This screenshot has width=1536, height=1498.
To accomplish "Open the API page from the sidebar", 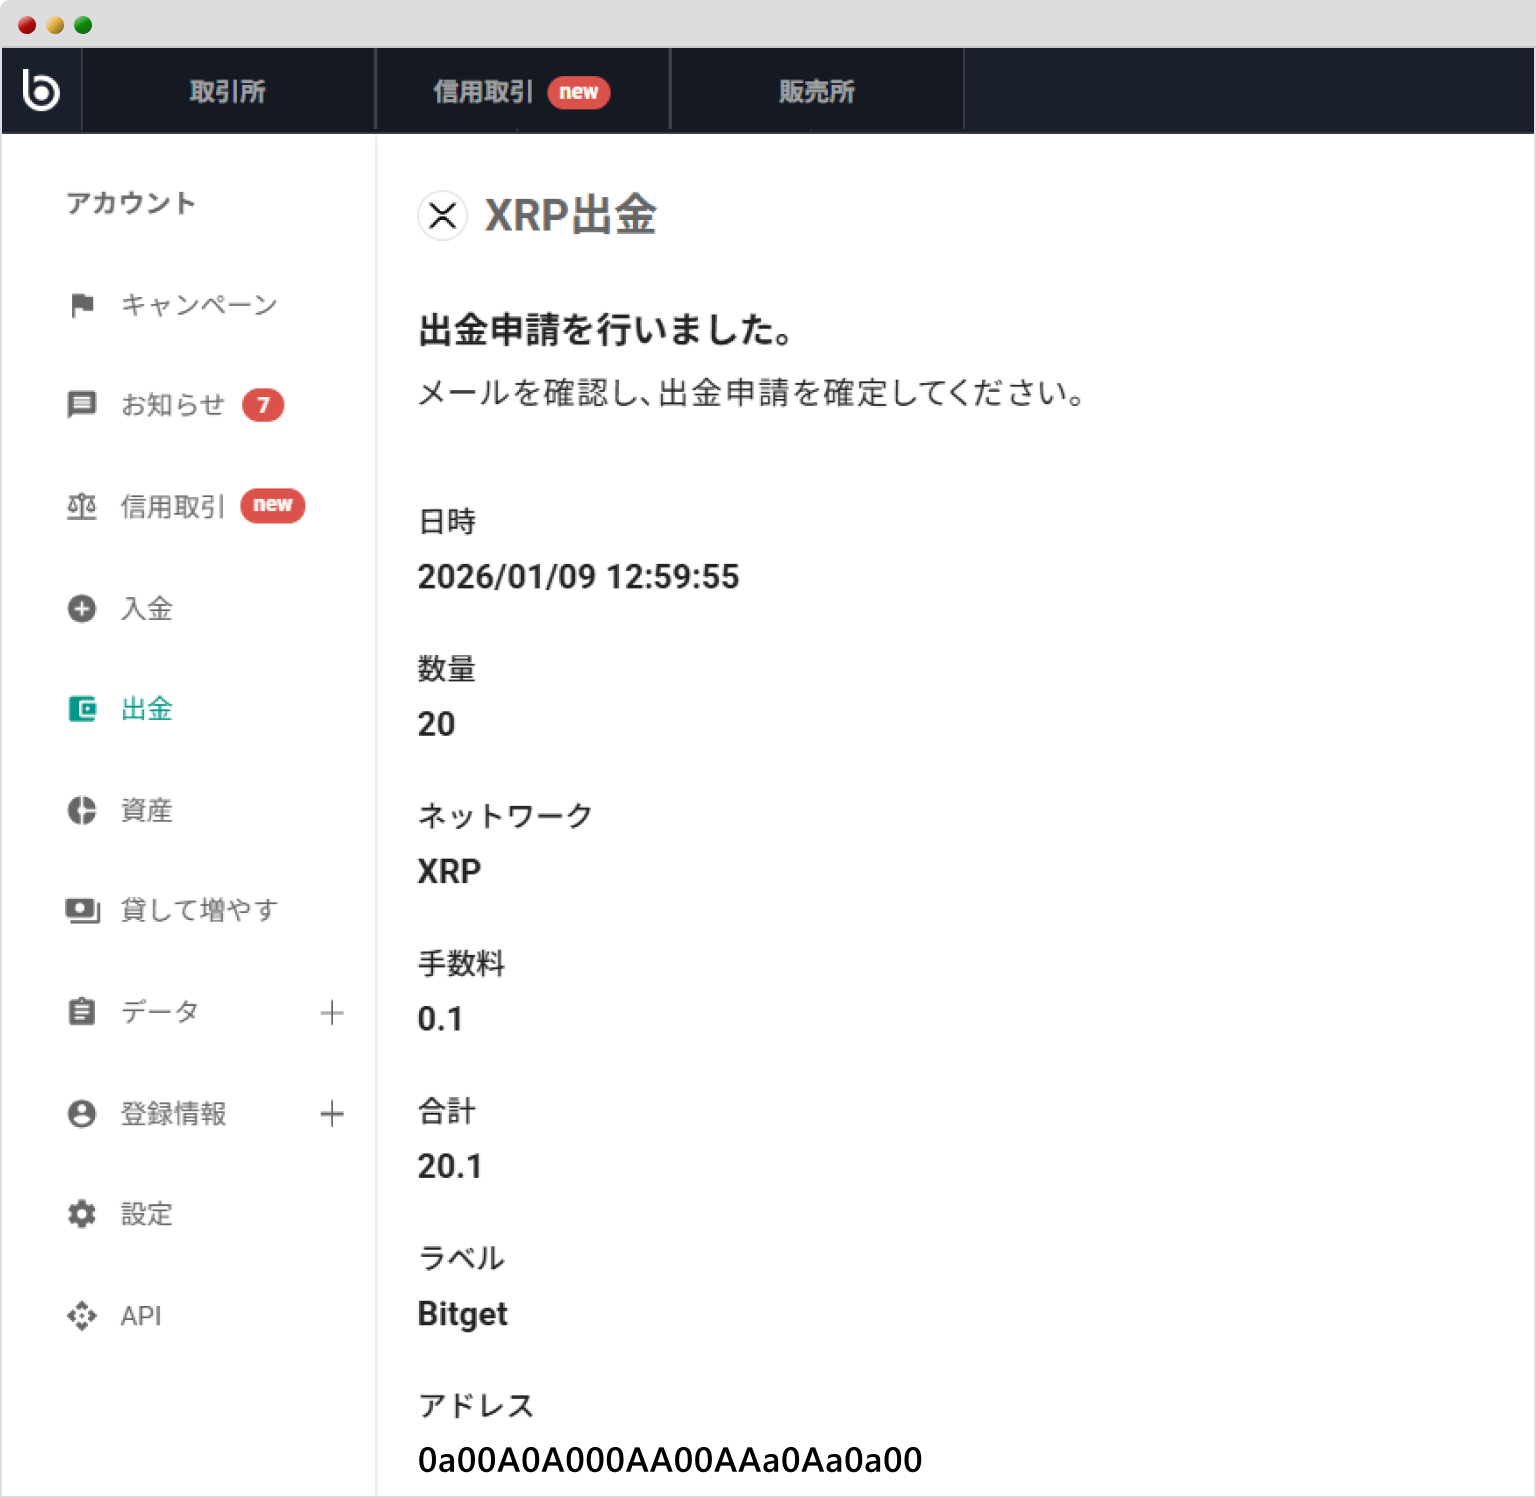I will (140, 1315).
